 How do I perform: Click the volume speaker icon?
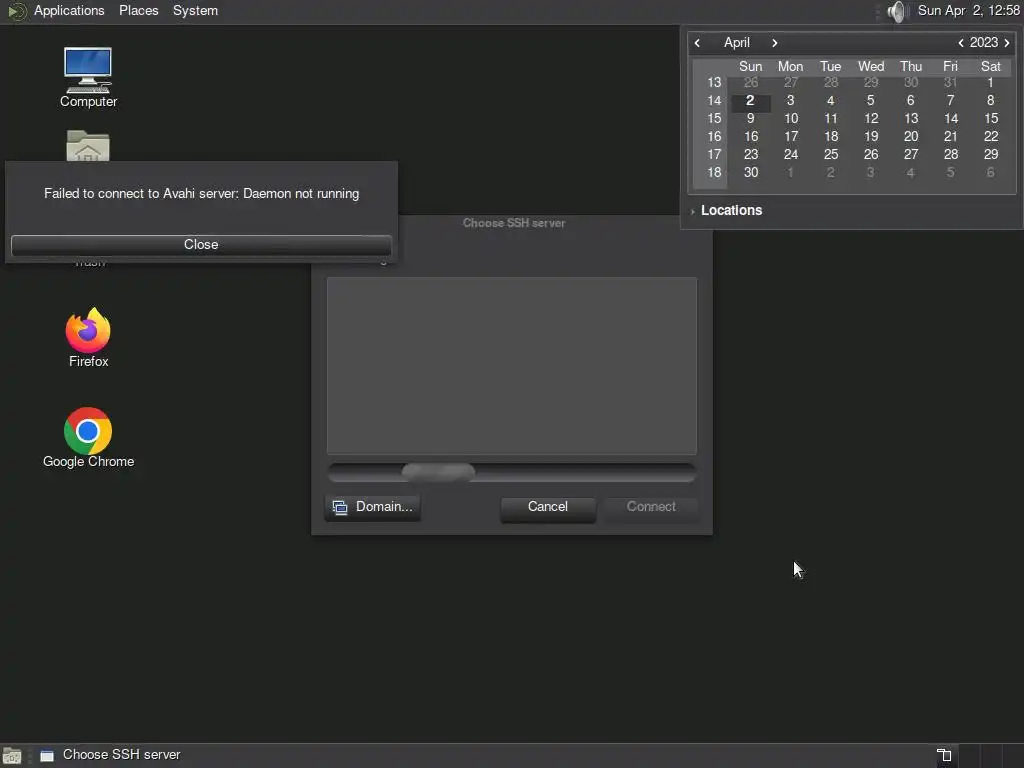(x=898, y=11)
